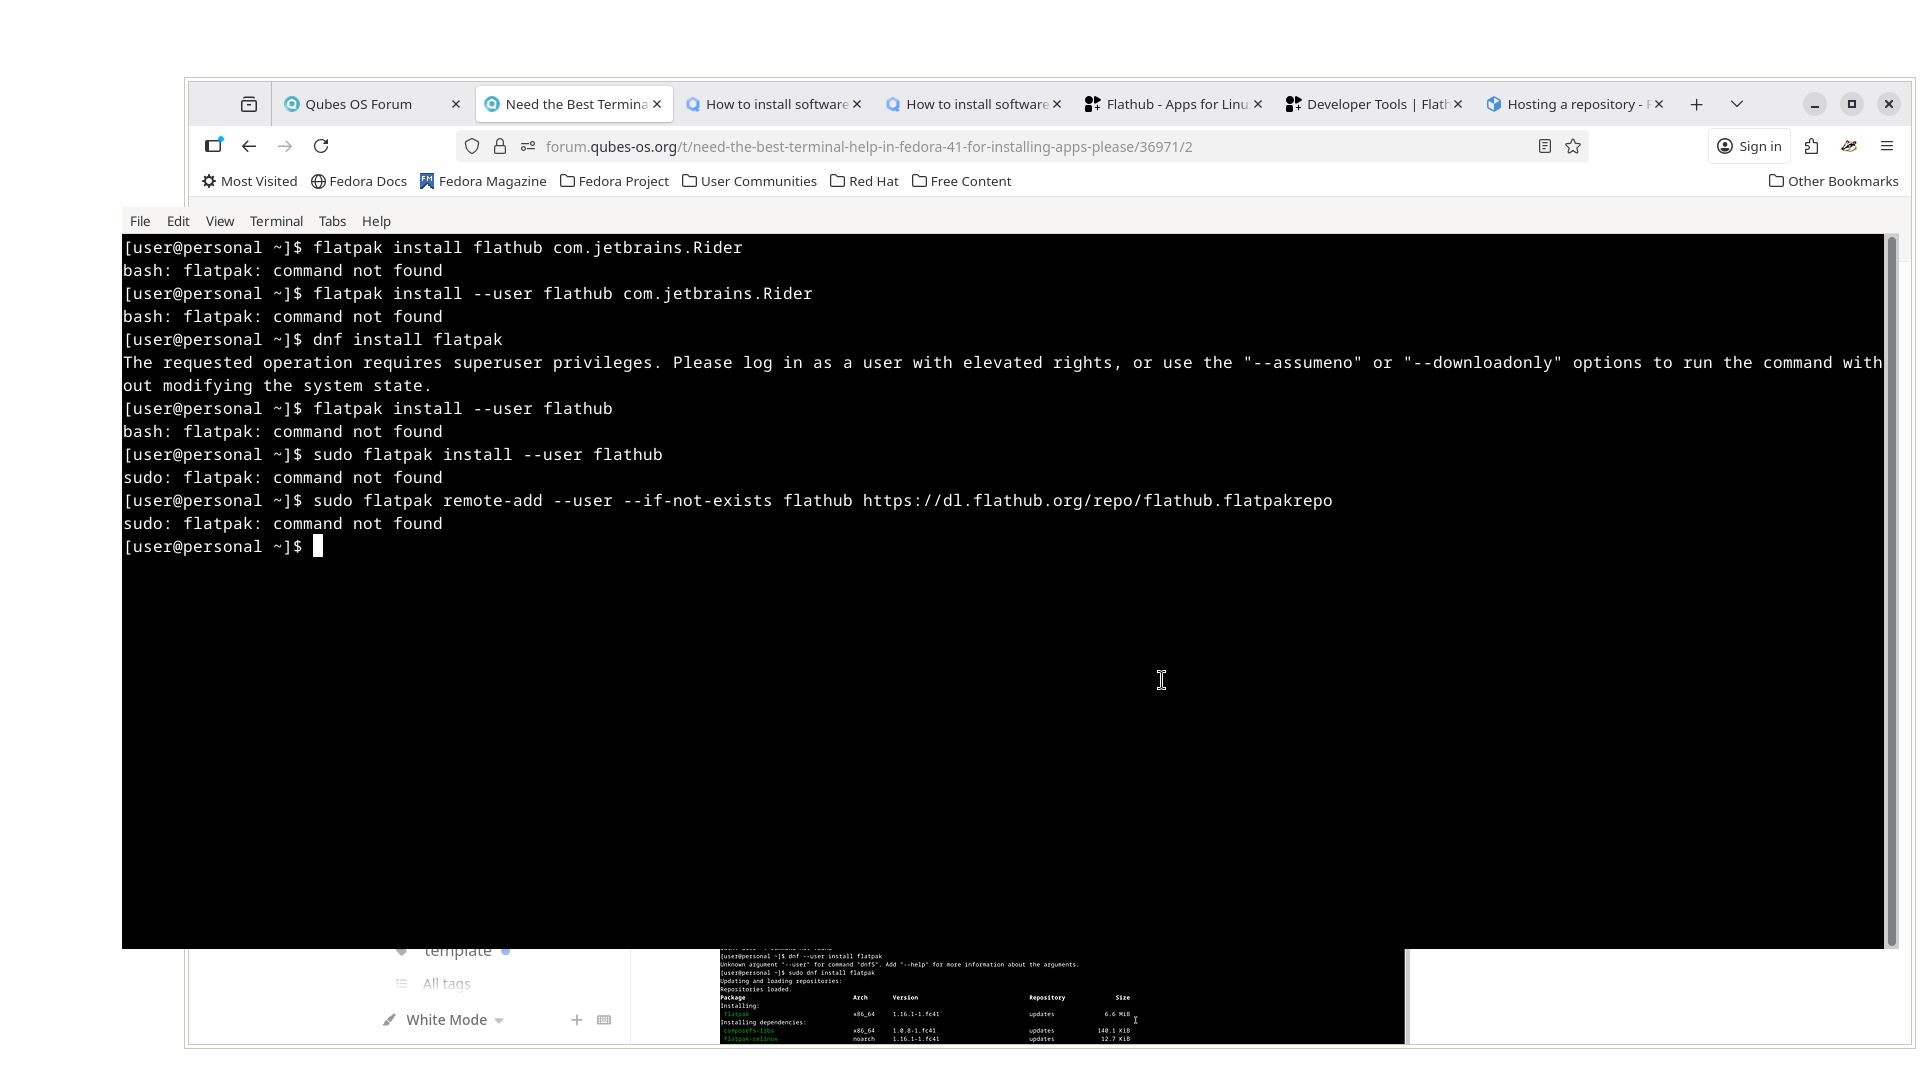Image resolution: width=1920 pixels, height=1080 pixels.
Task: Click the site padlock security icon
Action: (x=500, y=146)
